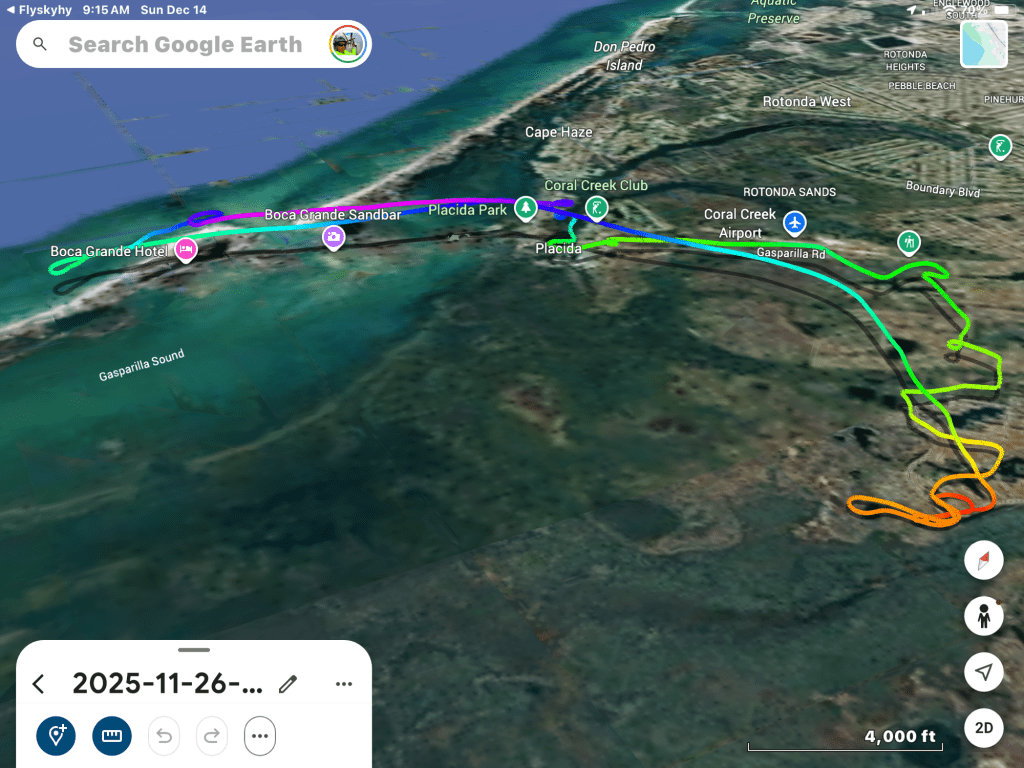Toggle the 2D view button
This screenshot has width=1024, height=768.
984,728
